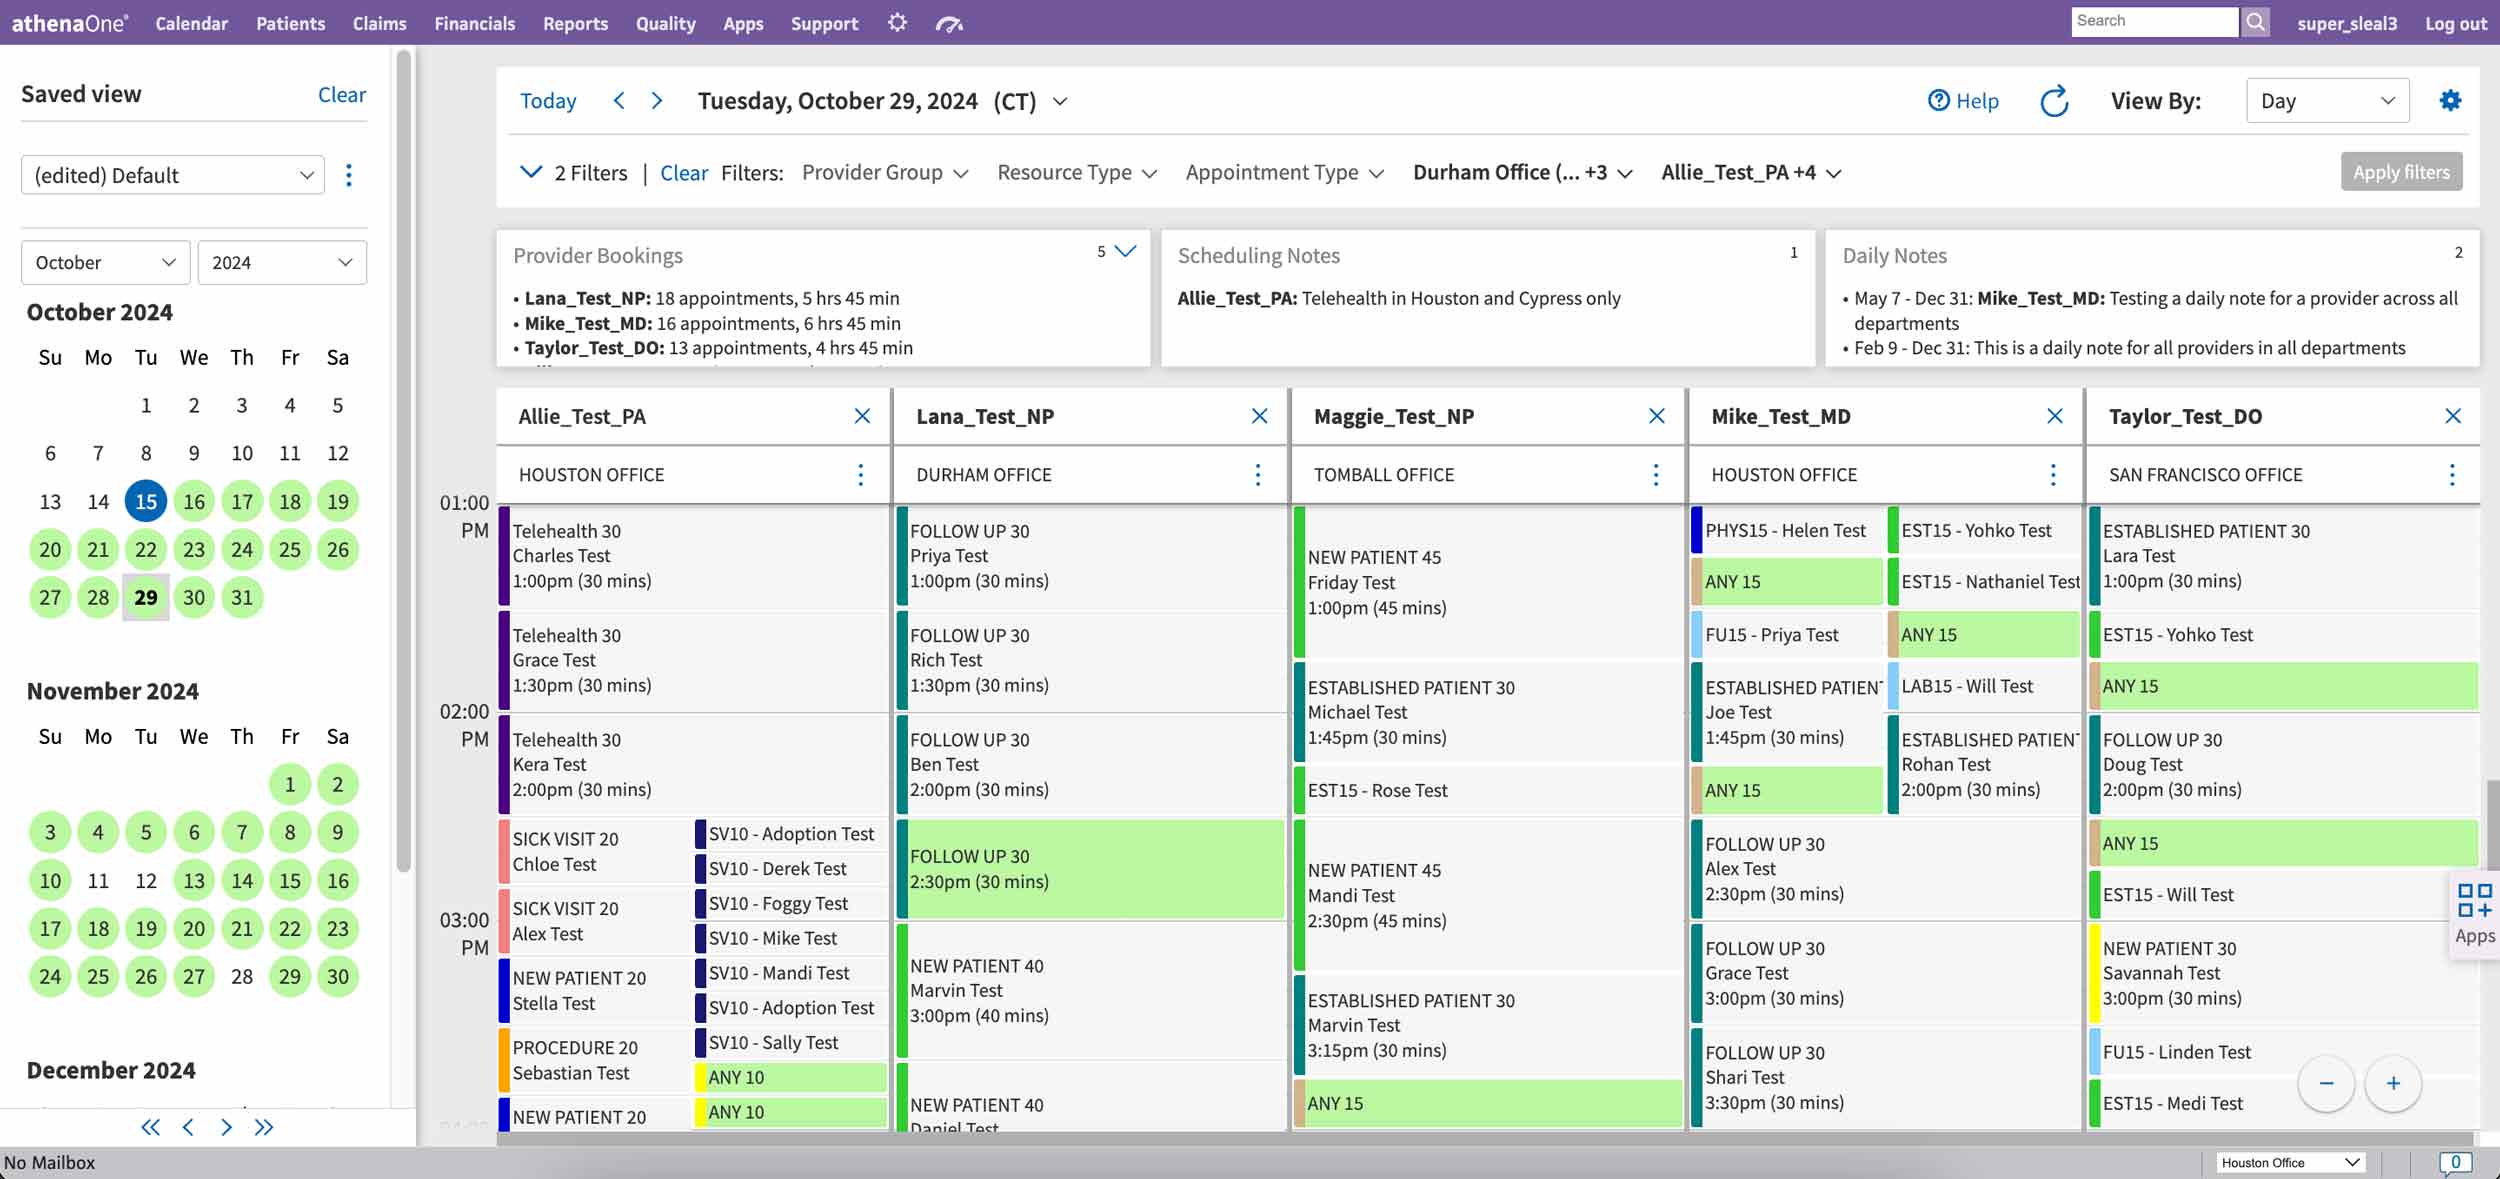
Task: Open the Claims menu
Action: tap(379, 23)
